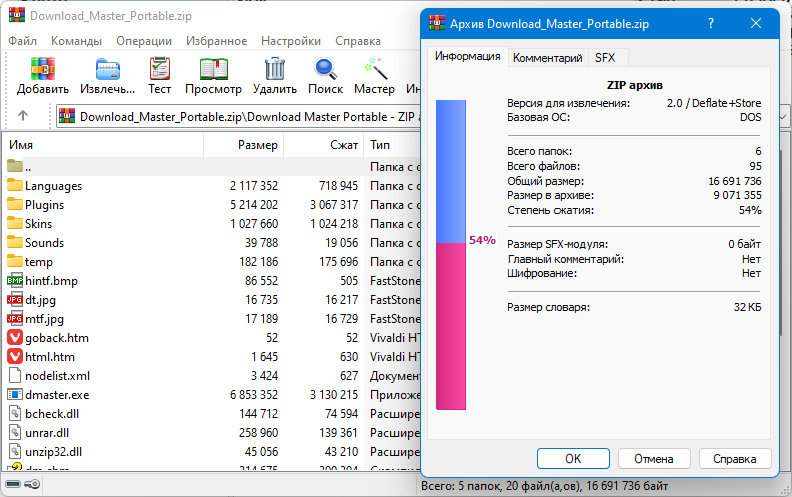The width and height of the screenshot is (792, 497).
Task: Click the unzip32.dll file icon
Action: pyautogui.click(x=15, y=452)
